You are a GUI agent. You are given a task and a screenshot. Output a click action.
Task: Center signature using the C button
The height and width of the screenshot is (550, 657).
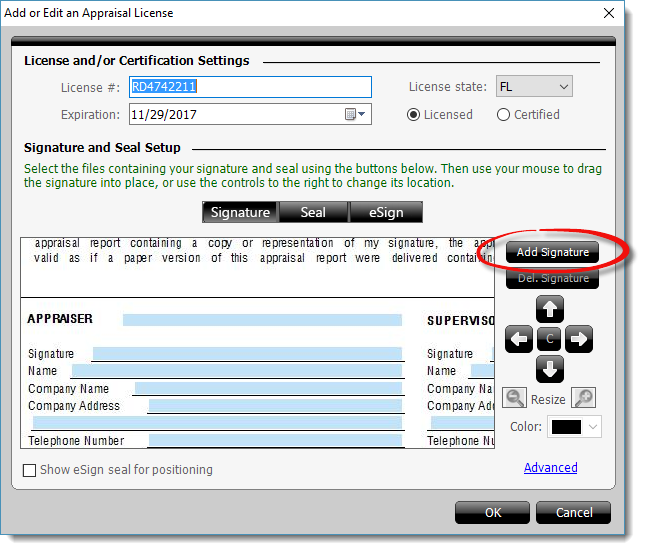click(x=549, y=339)
